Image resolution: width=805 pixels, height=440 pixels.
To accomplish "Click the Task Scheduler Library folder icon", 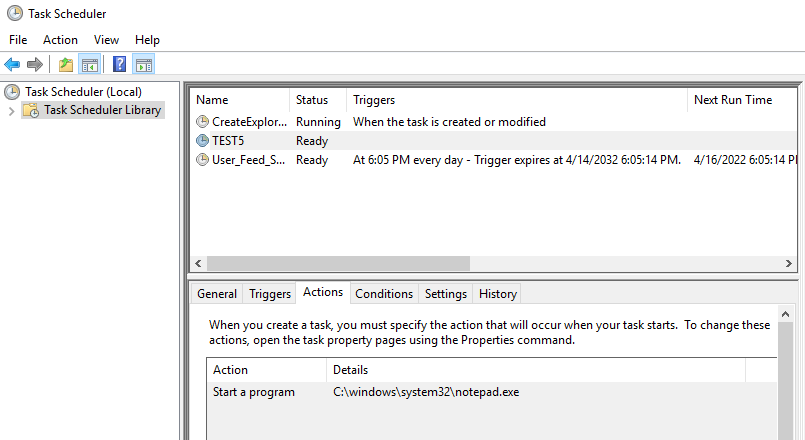I will pos(31,110).
